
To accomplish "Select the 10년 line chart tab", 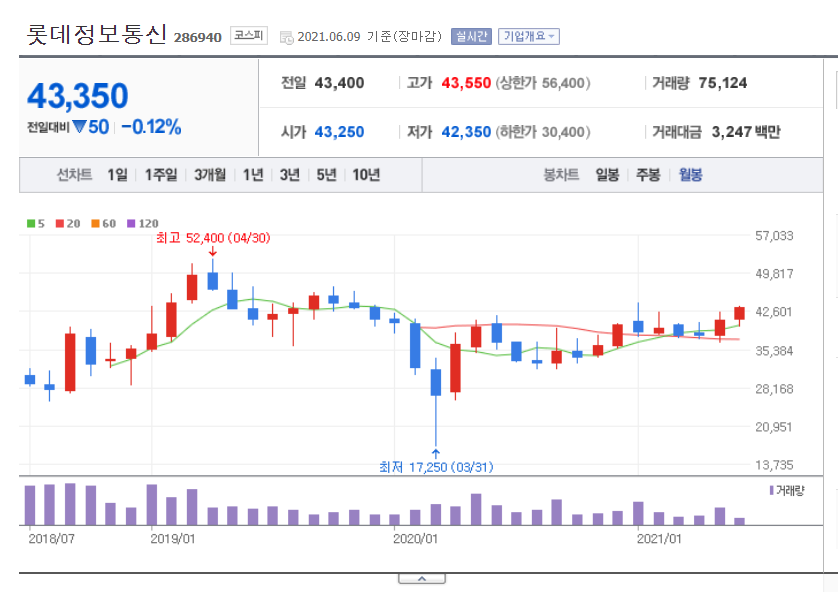I will [x=366, y=175].
